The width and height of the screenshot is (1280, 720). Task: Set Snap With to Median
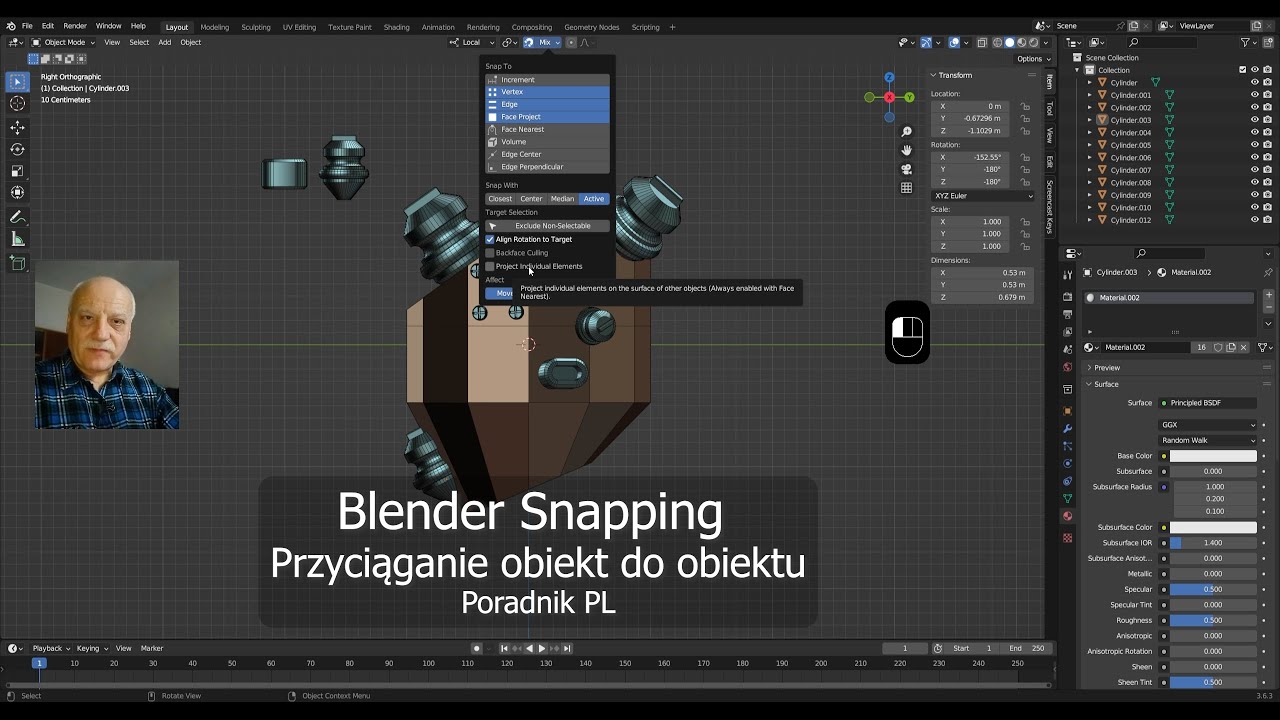pos(562,199)
